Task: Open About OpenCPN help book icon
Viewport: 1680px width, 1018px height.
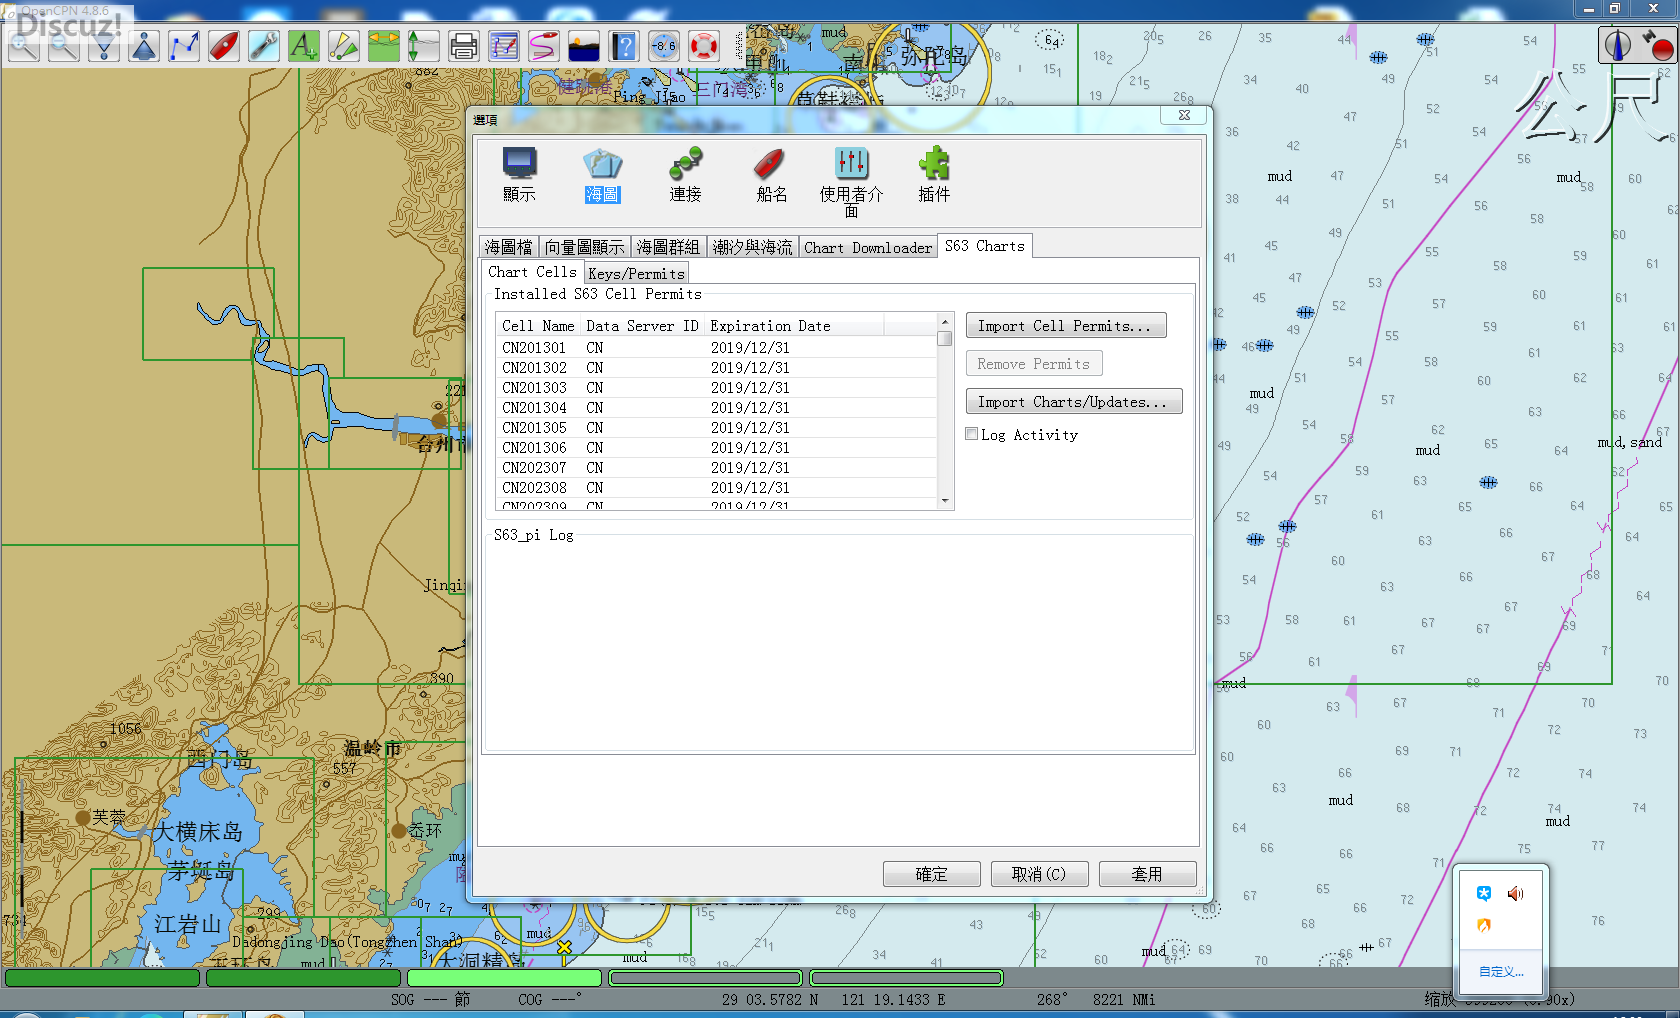Action: tap(624, 46)
